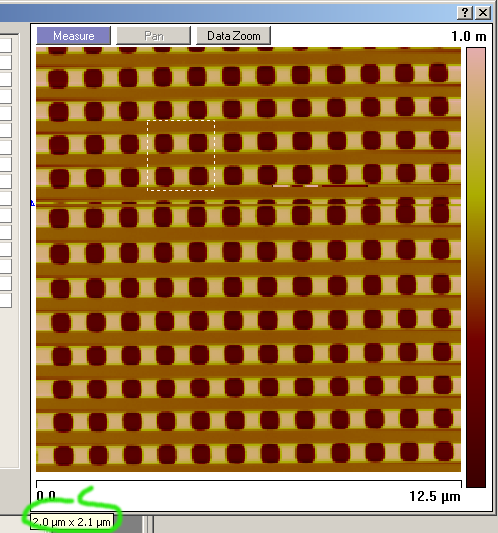Click the lower-right dark square inside the dashed selection
The width and height of the screenshot is (498, 533).
[x=199, y=176]
